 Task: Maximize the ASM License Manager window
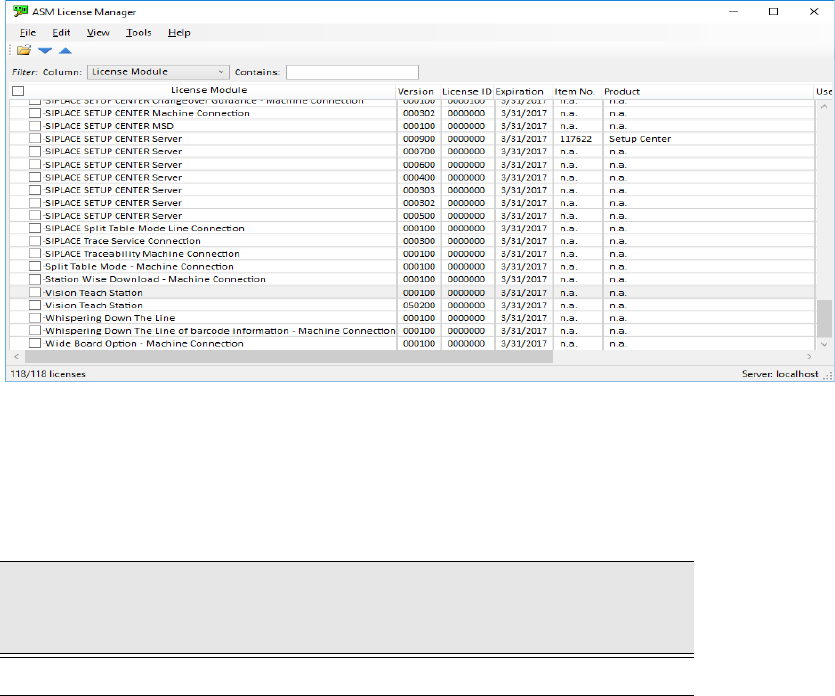tap(774, 11)
